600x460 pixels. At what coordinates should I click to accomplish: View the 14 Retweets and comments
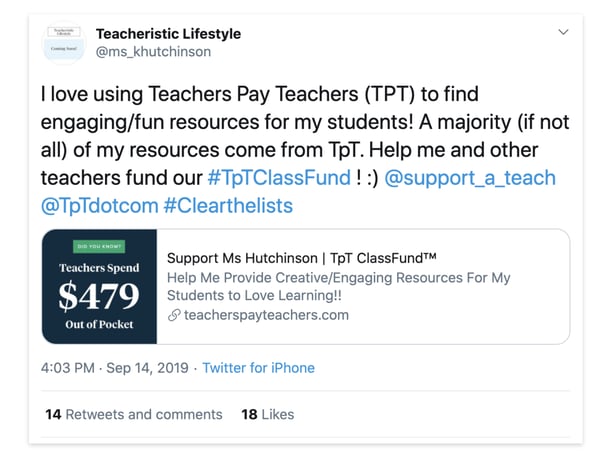click(x=134, y=414)
